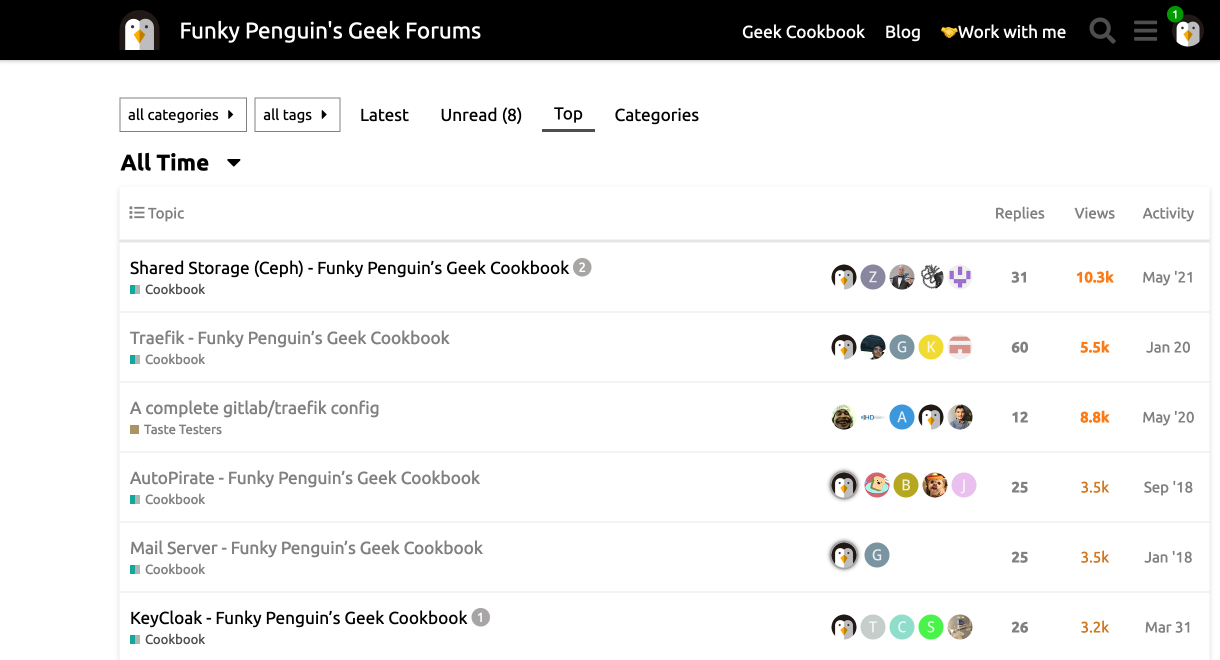Click the purple Z avatar in Ceph row
The image size is (1220, 660).
click(x=873, y=277)
